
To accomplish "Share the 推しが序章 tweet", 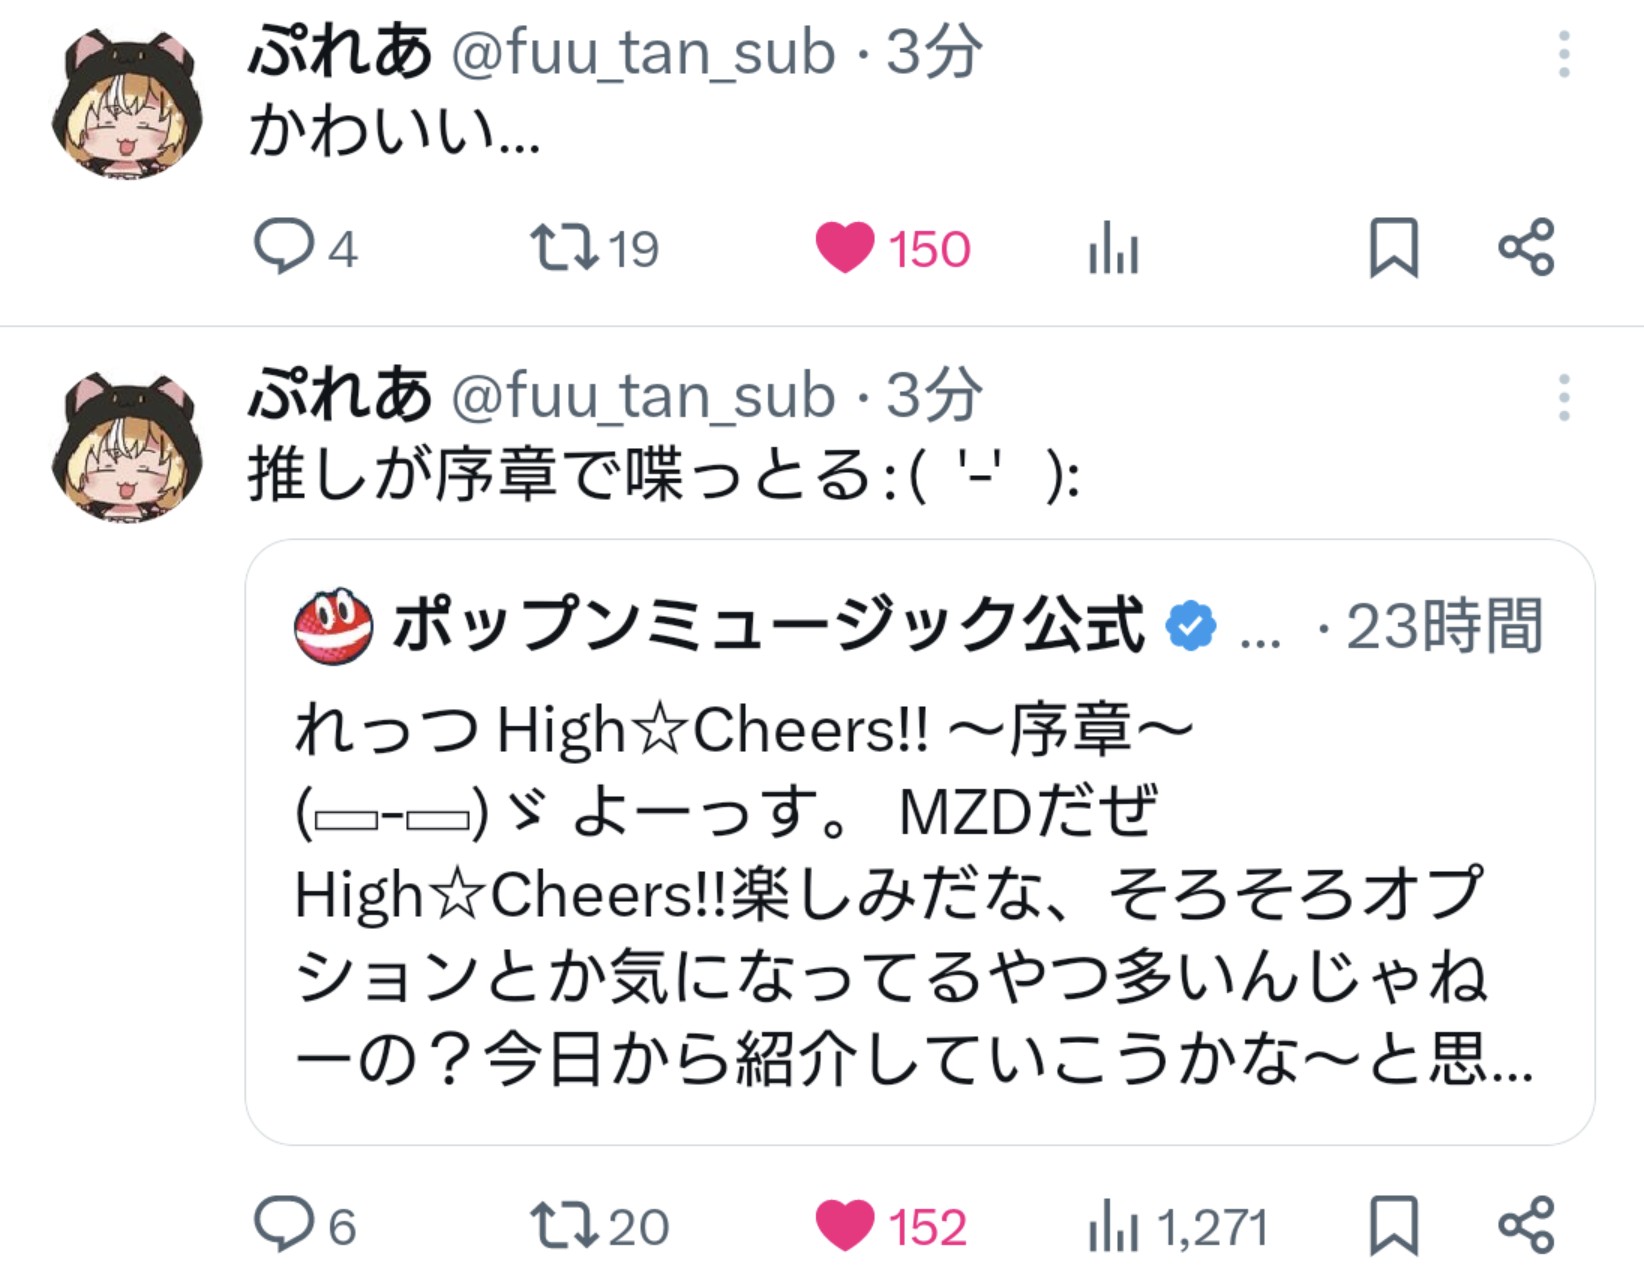I will click(1526, 1224).
